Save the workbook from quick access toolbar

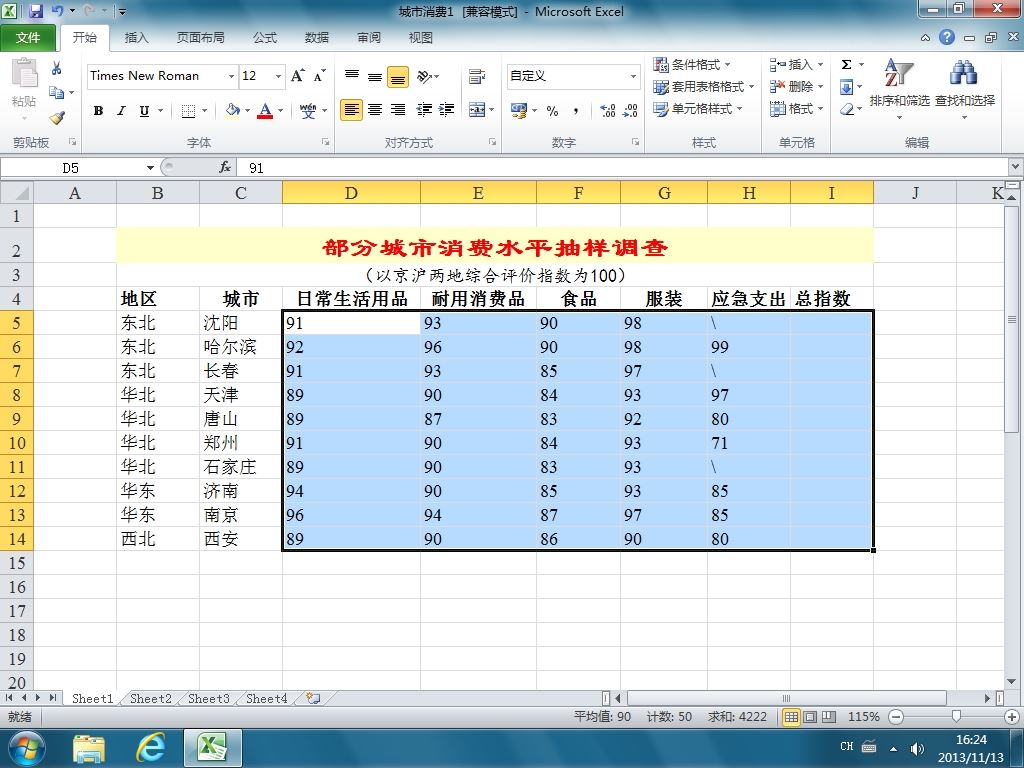pyautogui.click(x=36, y=10)
